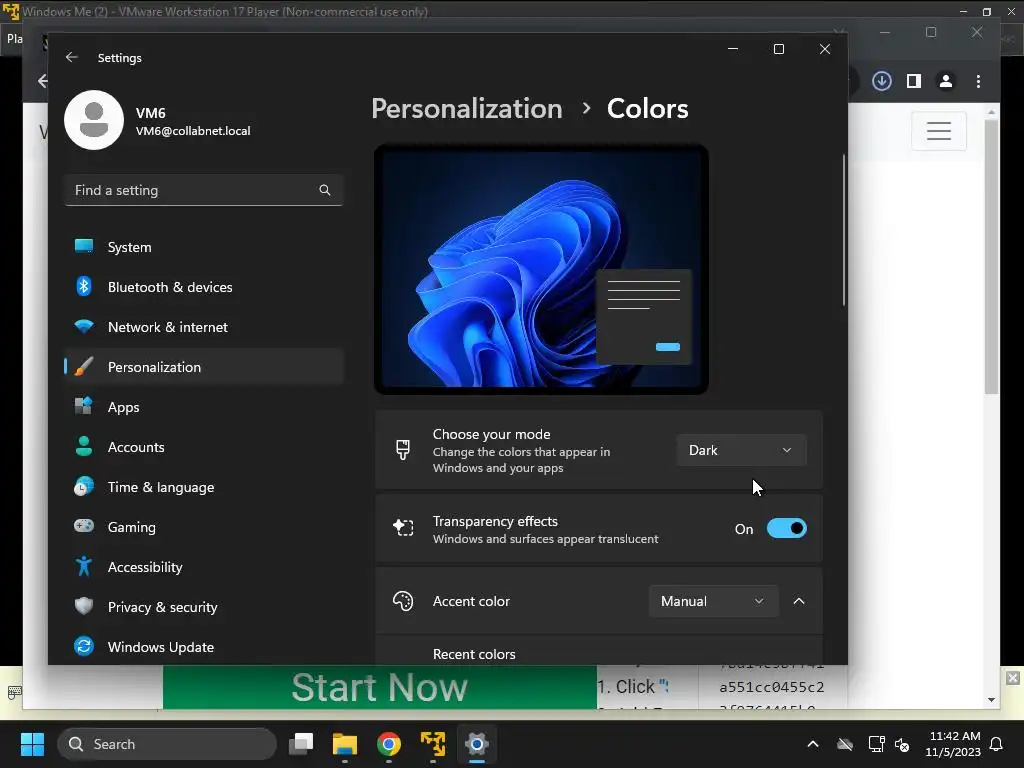Open Network & internet category

[x=204, y=327]
